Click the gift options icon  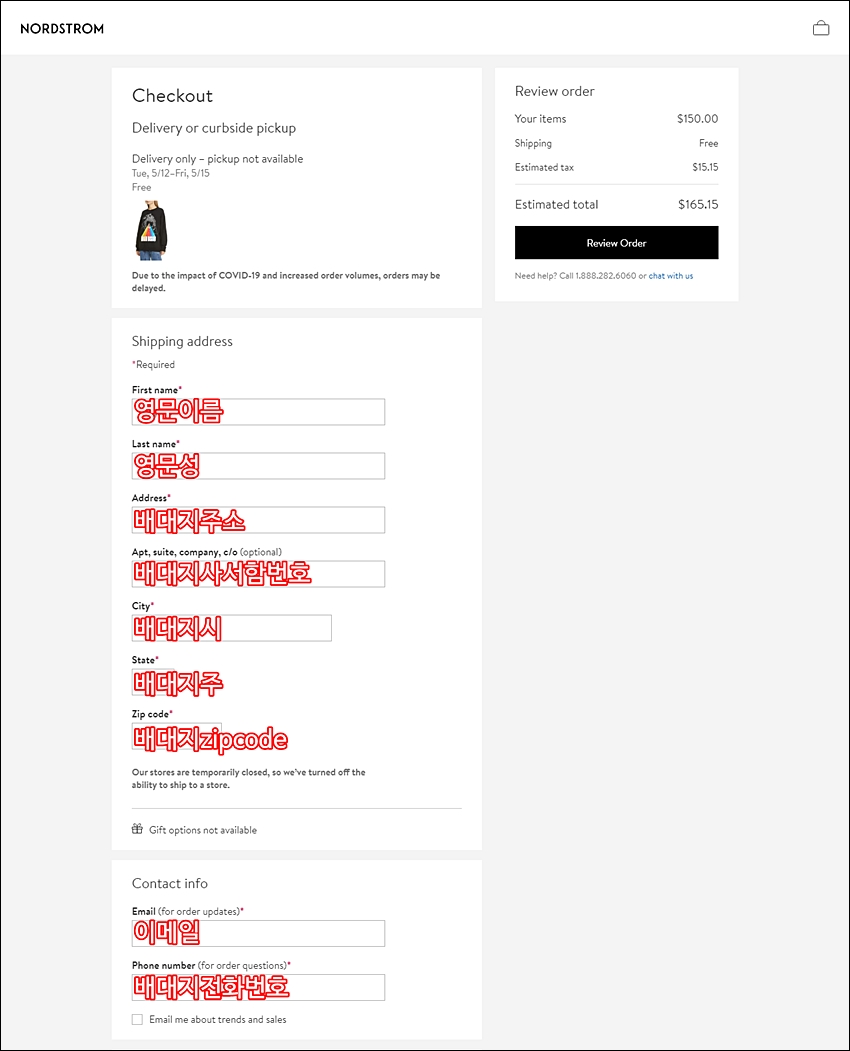coord(137,829)
